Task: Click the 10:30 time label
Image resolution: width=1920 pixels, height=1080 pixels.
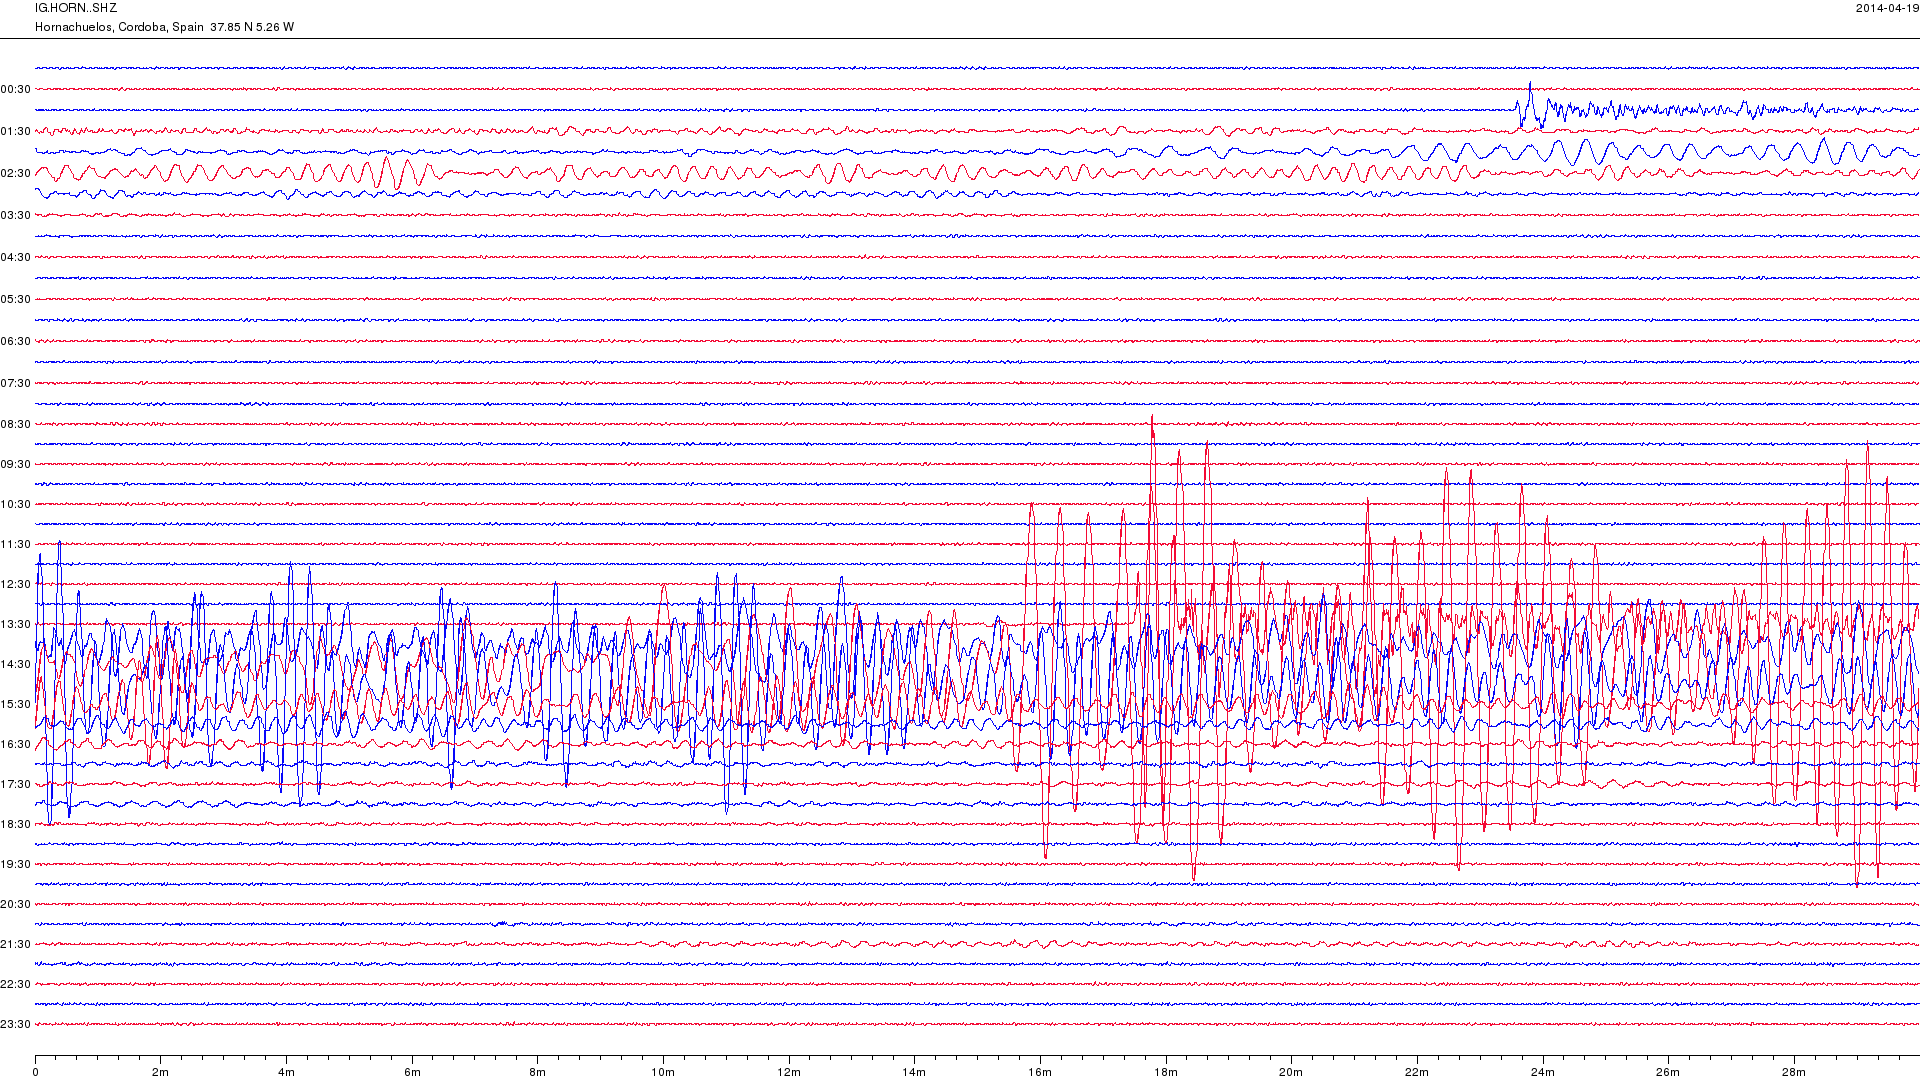Action: tap(16, 504)
